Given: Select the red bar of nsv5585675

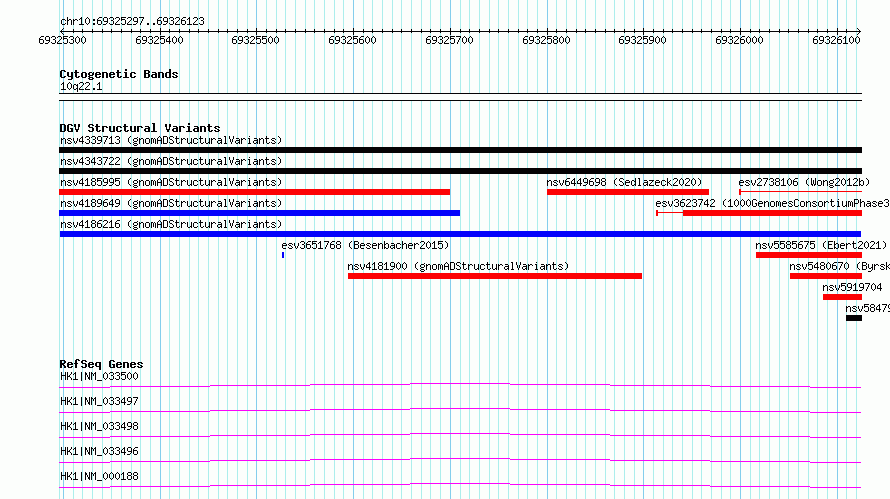Looking at the screenshot, I should point(809,255).
